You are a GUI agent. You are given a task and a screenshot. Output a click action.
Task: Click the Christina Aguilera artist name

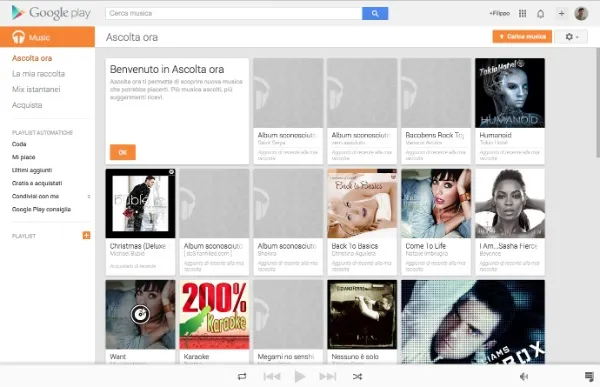(x=353, y=254)
